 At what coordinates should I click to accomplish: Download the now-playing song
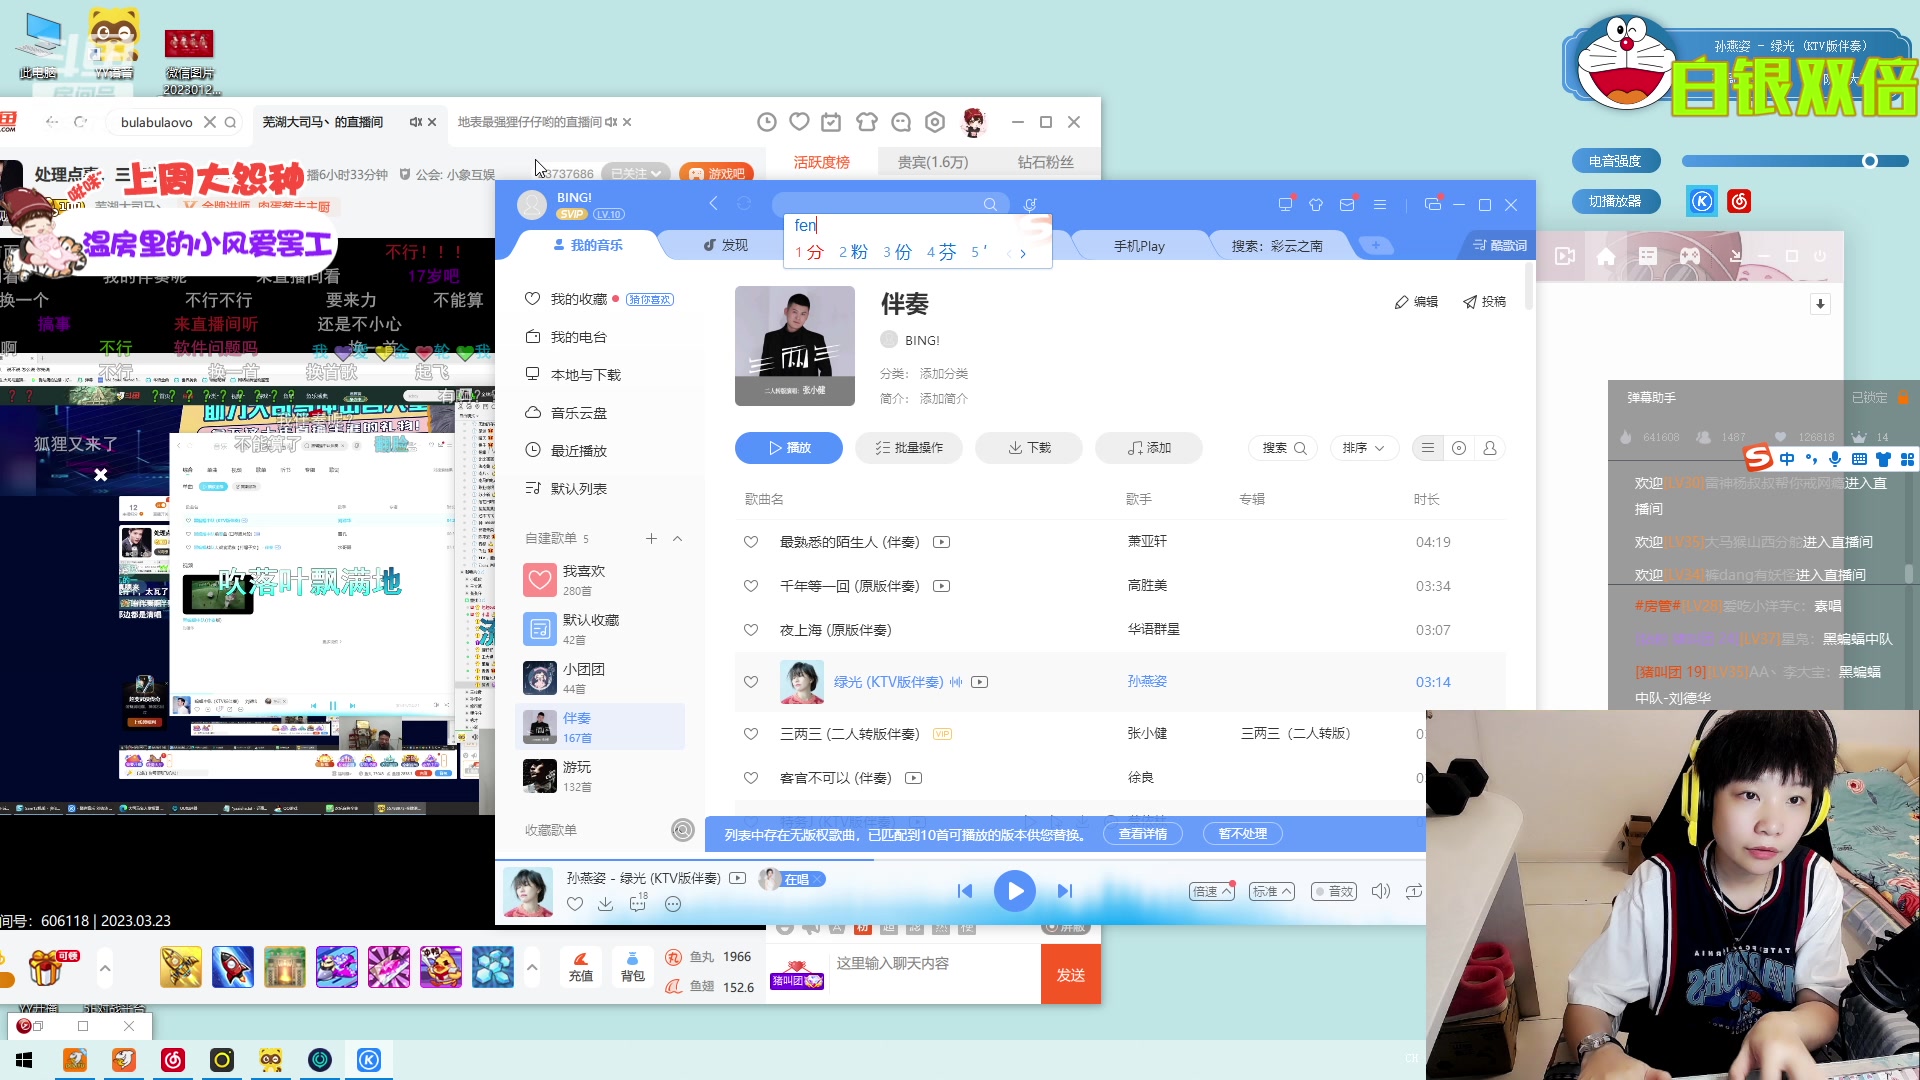606,904
